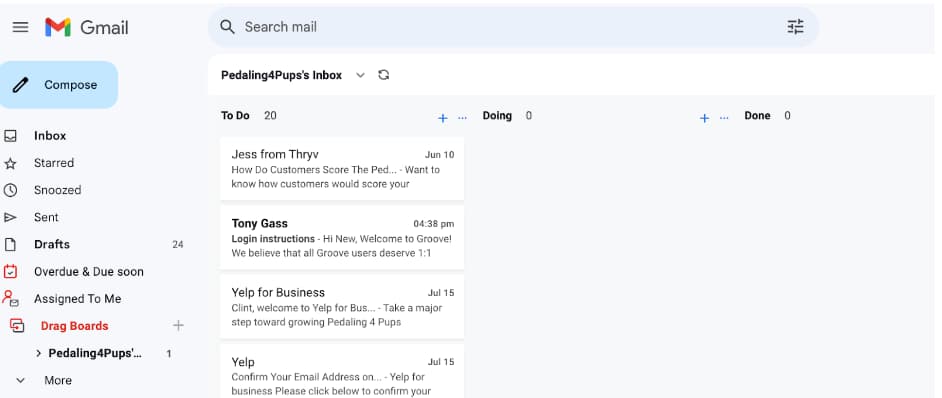
Task: Click the To Do column title
Action: point(235,115)
